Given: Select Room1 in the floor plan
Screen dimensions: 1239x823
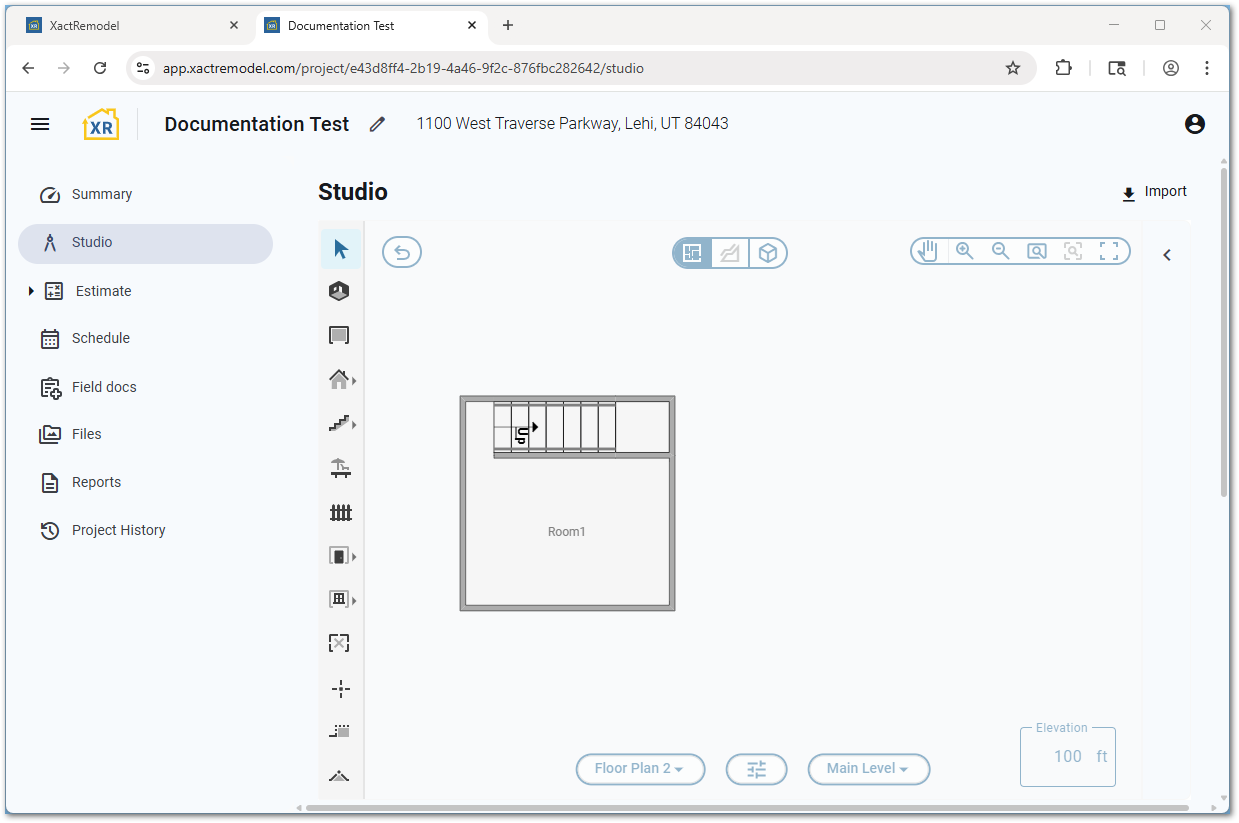Looking at the screenshot, I should [x=567, y=532].
